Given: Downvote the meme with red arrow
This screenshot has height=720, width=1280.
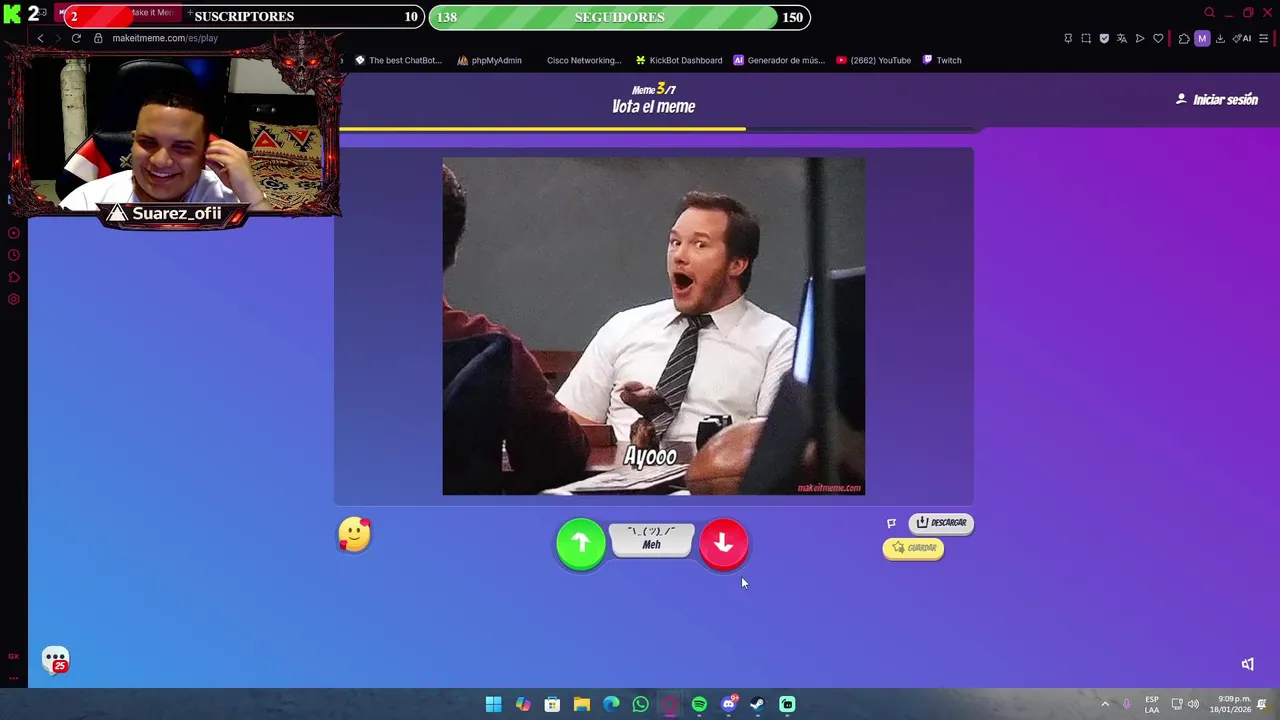Looking at the screenshot, I should pos(724,544).
